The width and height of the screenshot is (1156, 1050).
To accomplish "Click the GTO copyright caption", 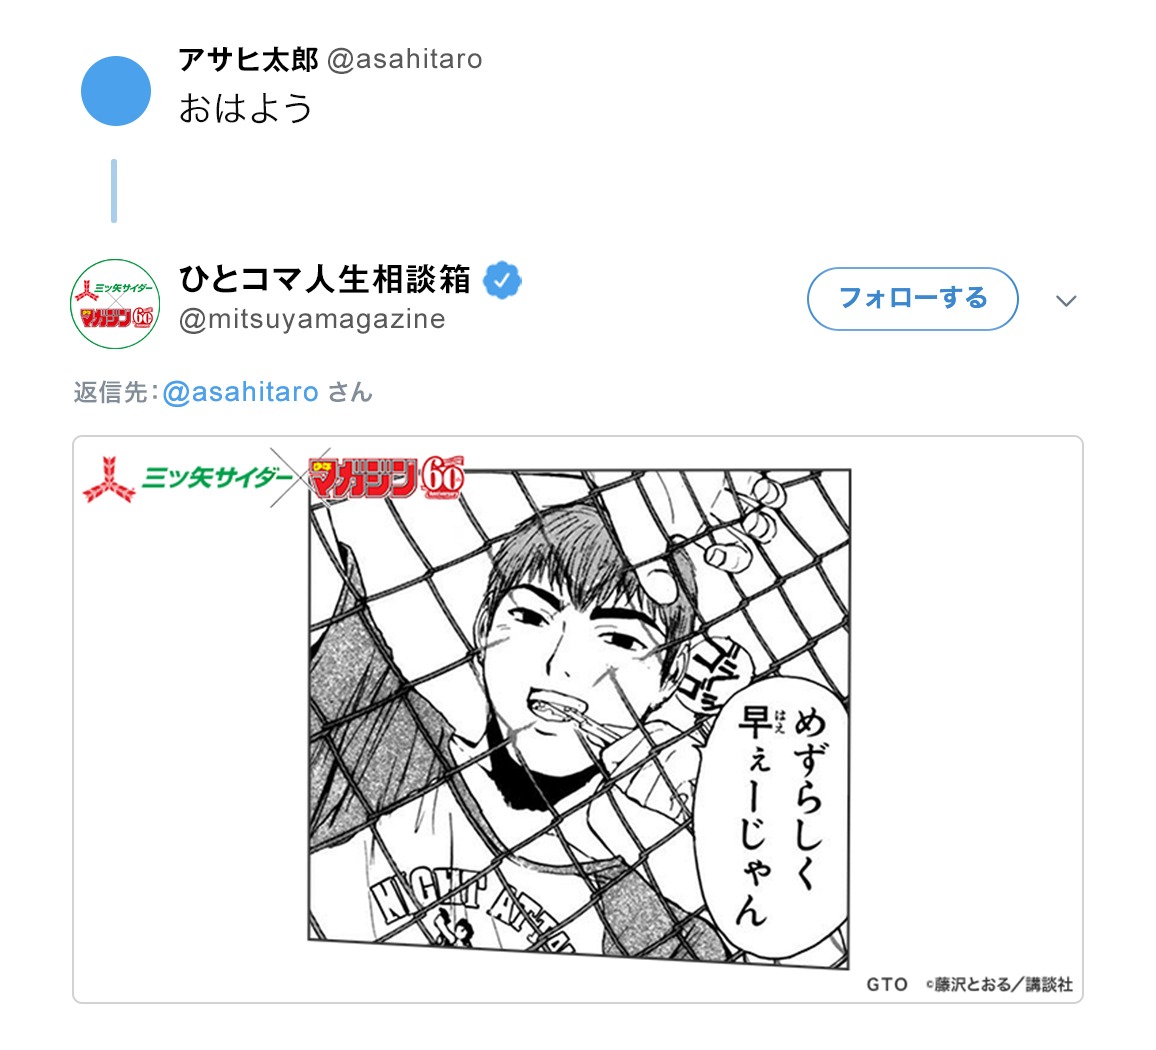I will pyautogui.click(x=969, y=984).
